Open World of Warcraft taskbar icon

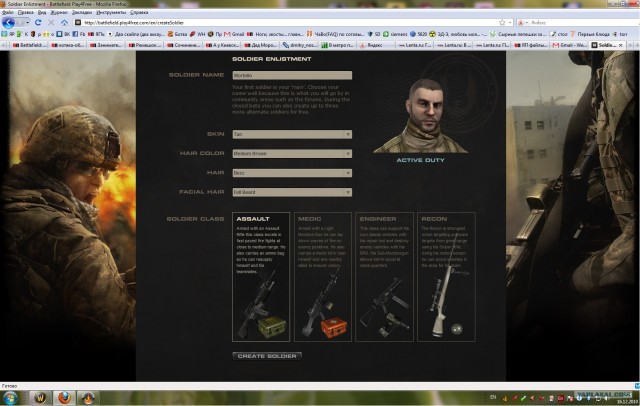(40, 397)
